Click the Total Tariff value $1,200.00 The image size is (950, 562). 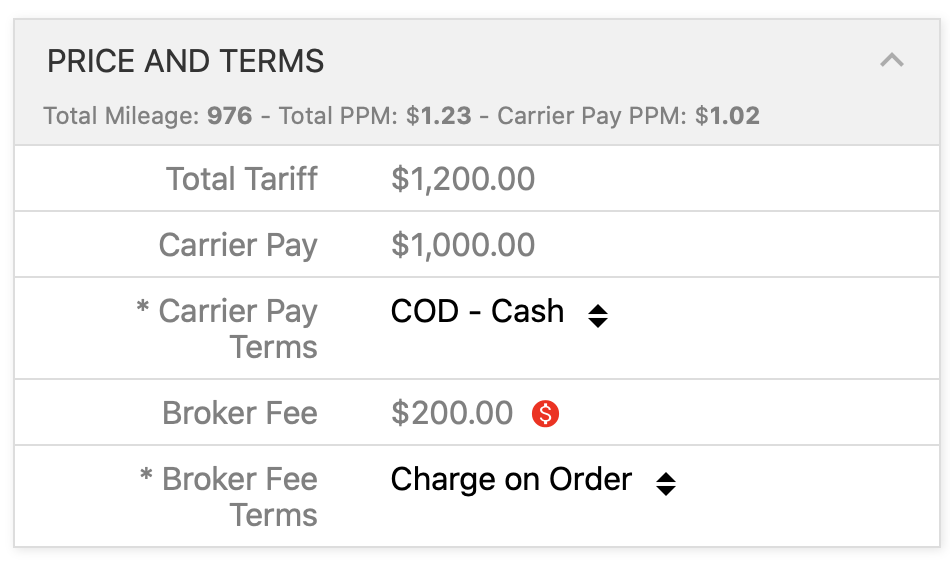(x=463, y=179)
